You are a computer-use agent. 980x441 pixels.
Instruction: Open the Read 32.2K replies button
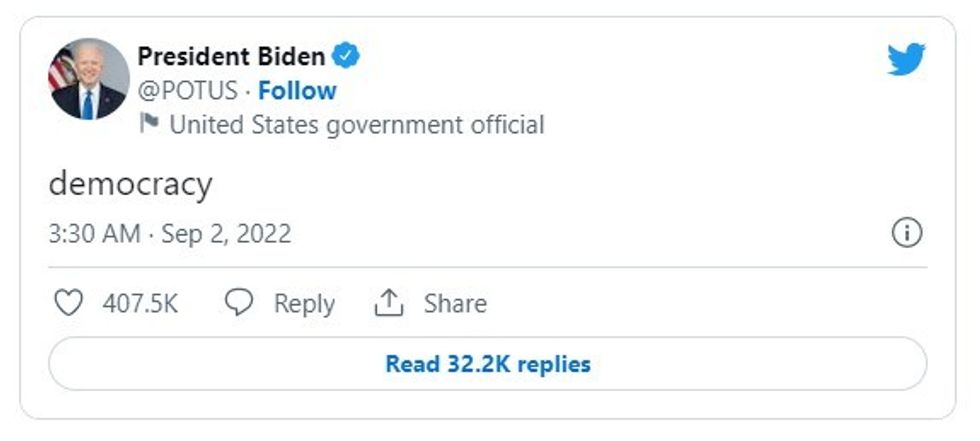point(488,364)
